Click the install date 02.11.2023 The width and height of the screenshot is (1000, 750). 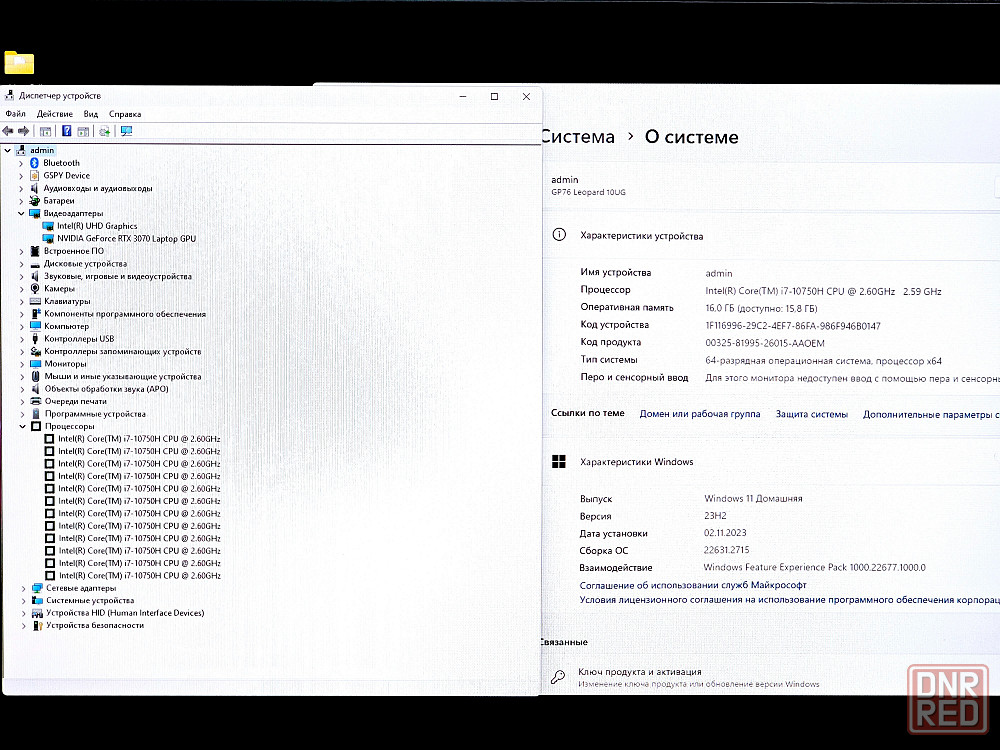click(725, 533)
